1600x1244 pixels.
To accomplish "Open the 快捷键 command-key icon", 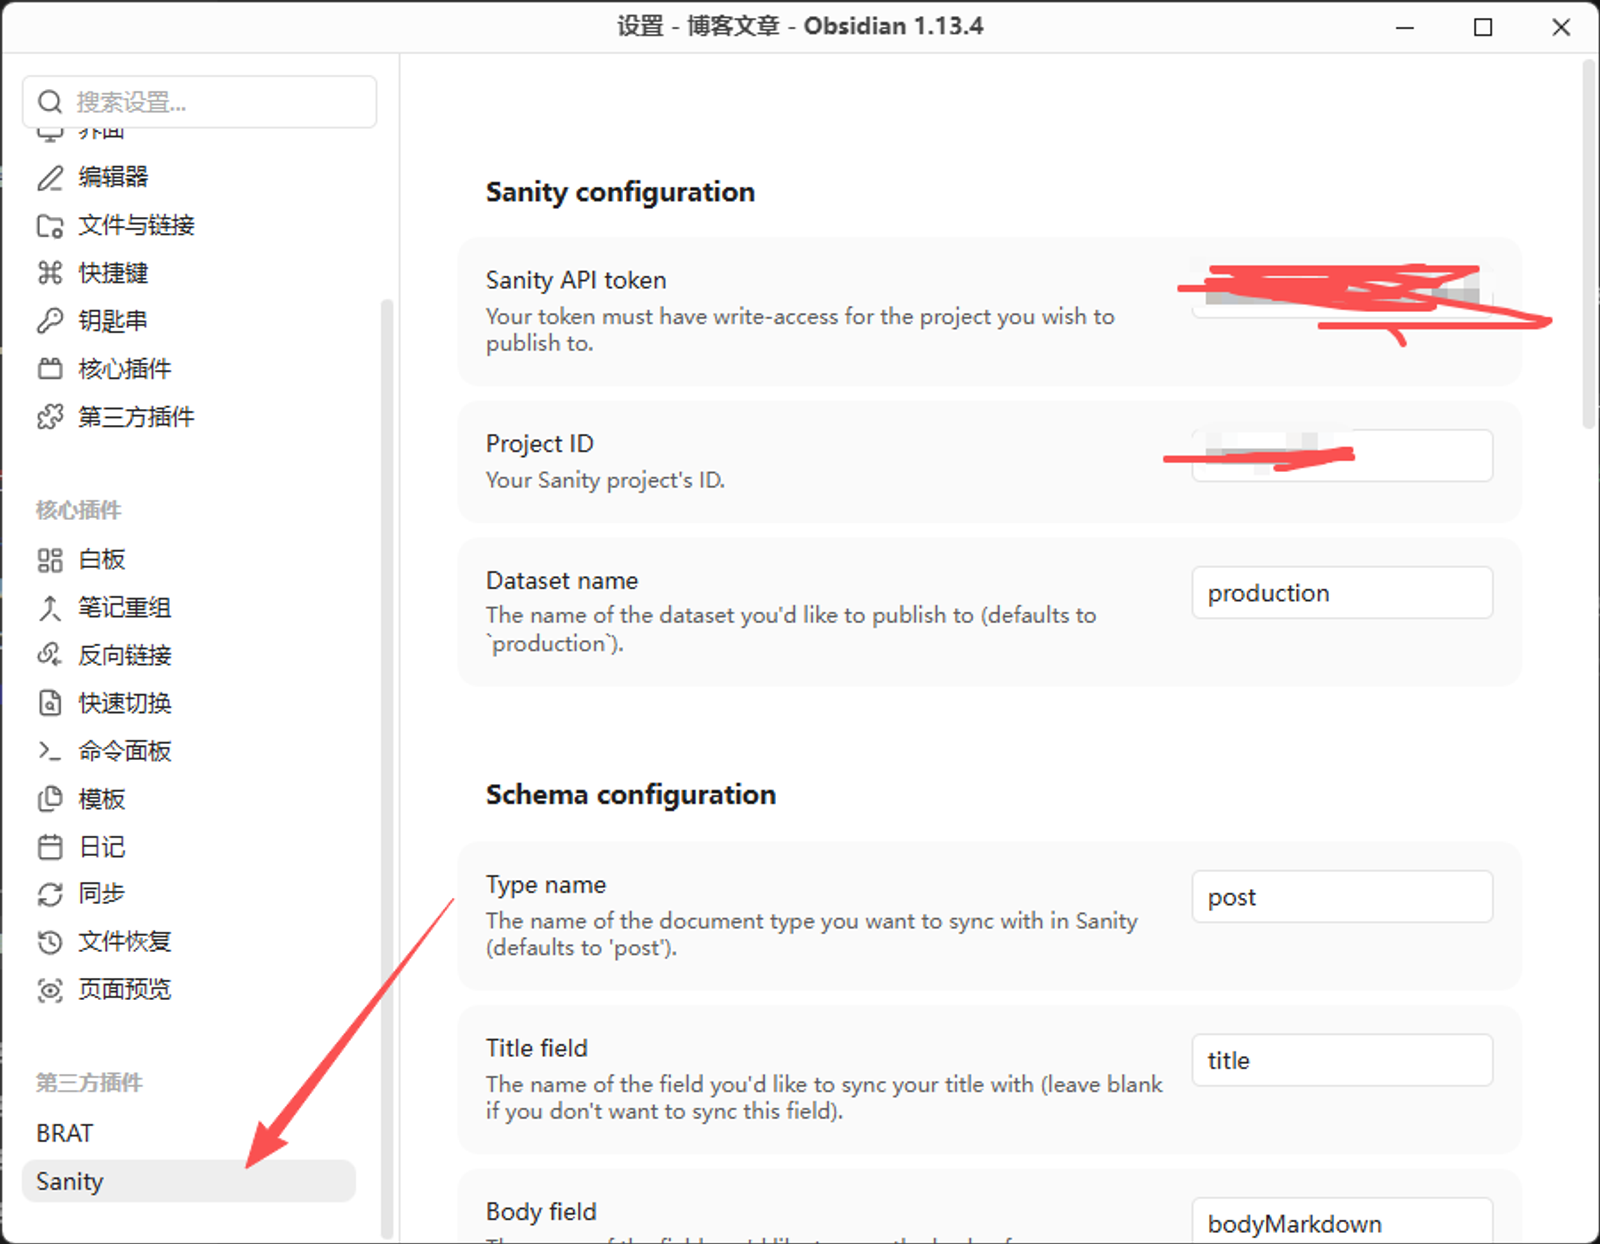I will (50, 273).
